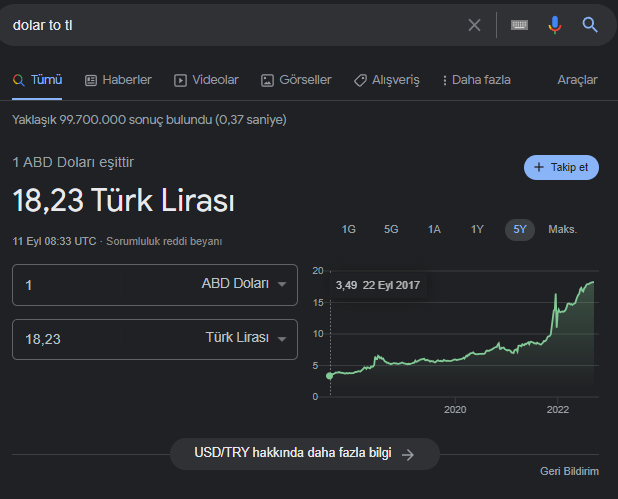The width and height of the screenshot is (618, 499).
Task: Follow the currency pair with Takip et
Action: click(x=561, y=167)
